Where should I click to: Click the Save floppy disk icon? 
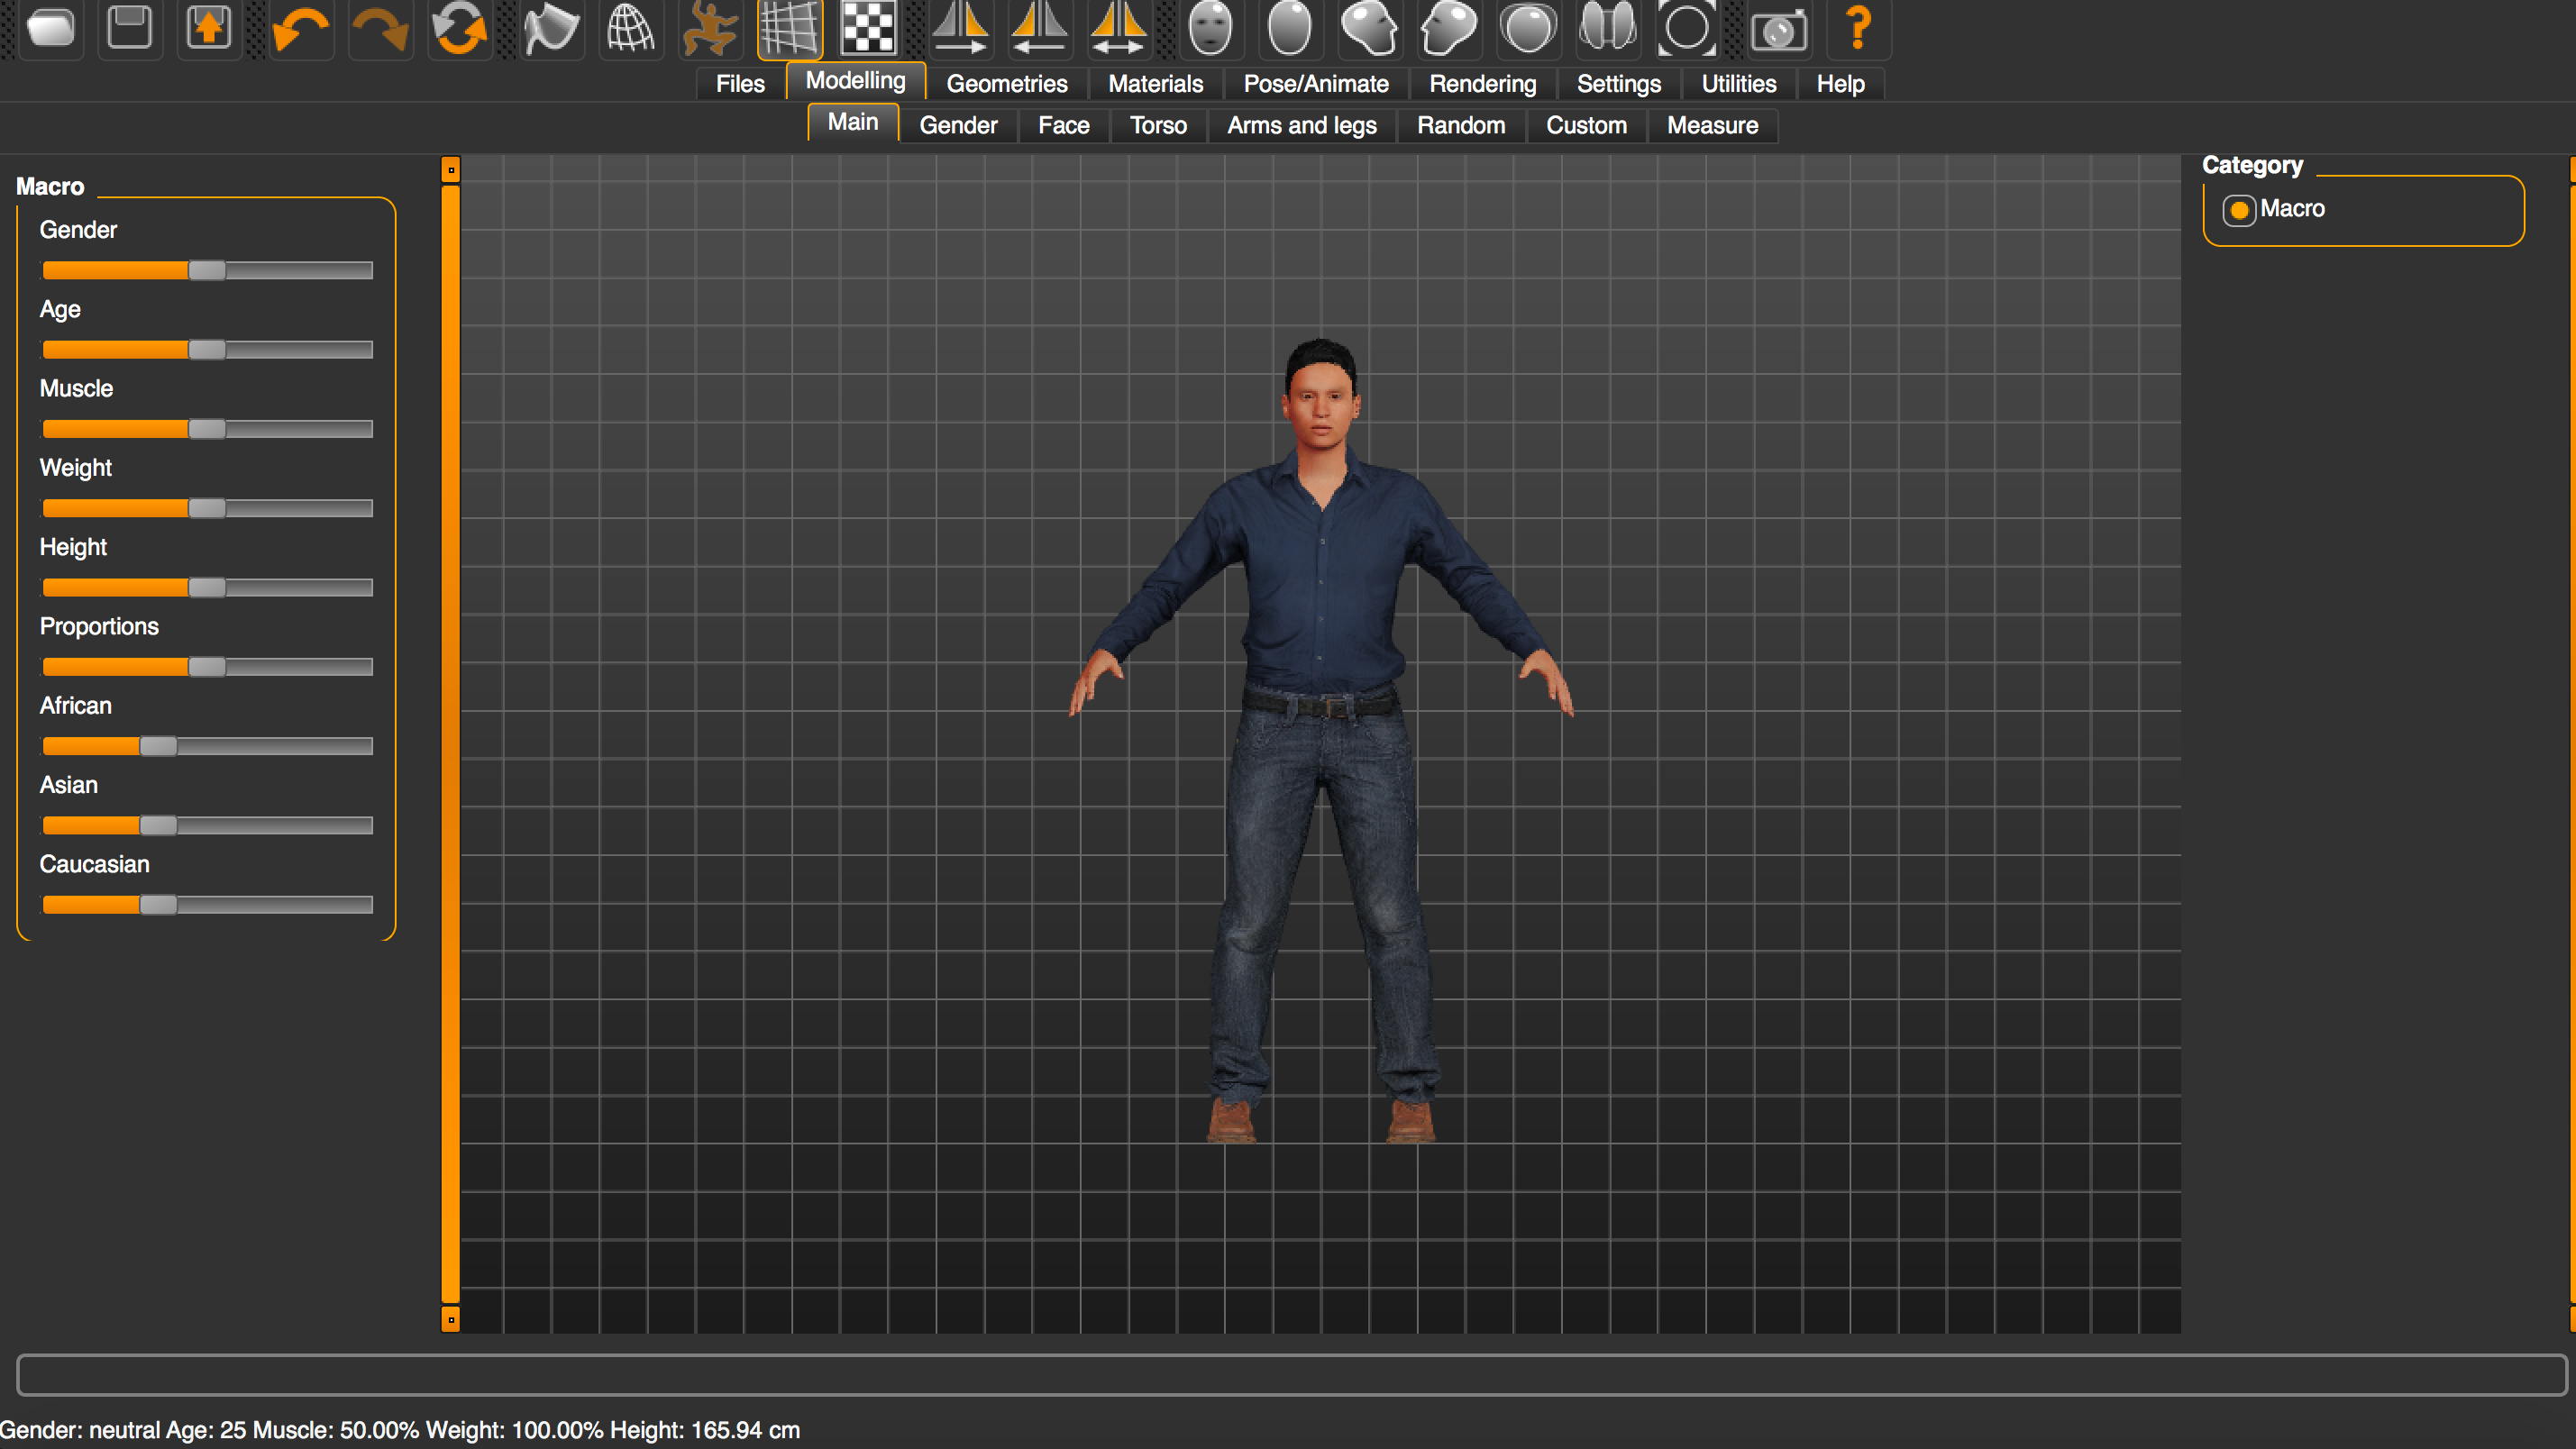129,28
